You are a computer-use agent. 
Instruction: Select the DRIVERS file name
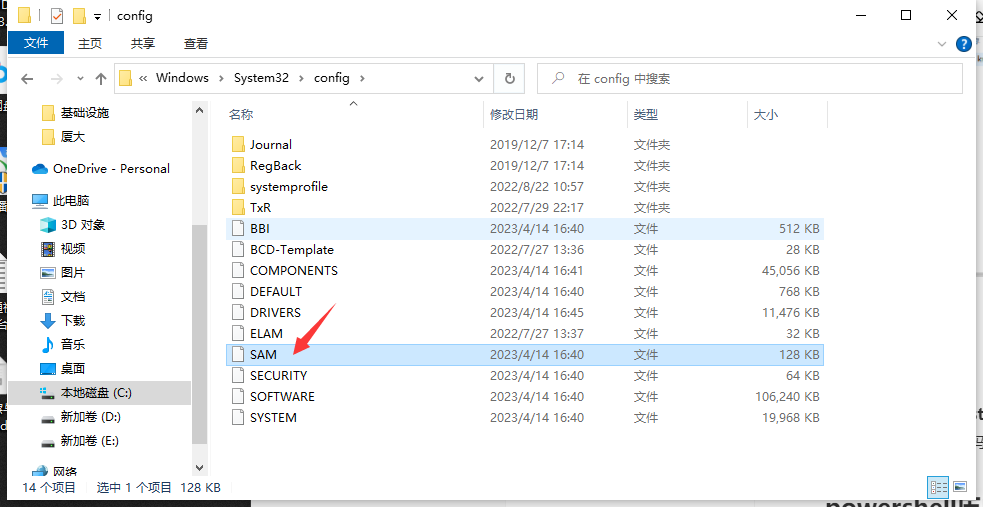pyautogui.click(x=275, y=313)
